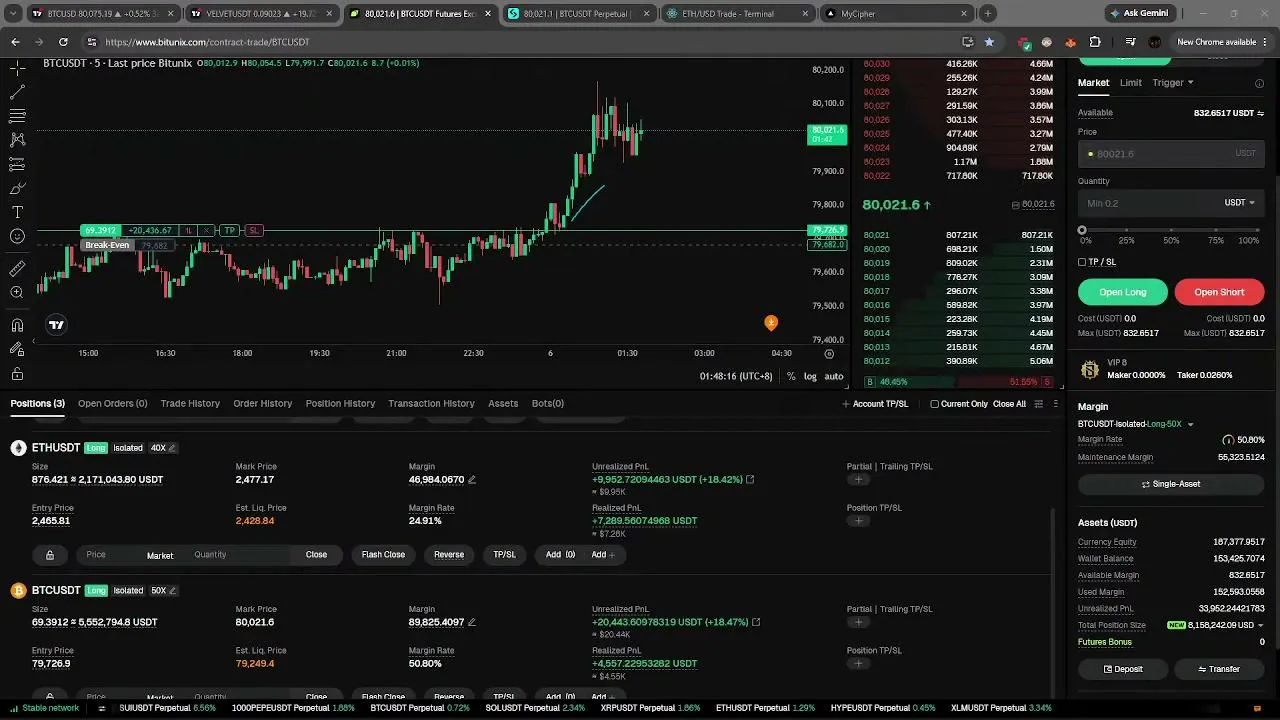Tick the TP / SL checkbox
This screenshot has width=1280, height=720.
pos(1082,262)
